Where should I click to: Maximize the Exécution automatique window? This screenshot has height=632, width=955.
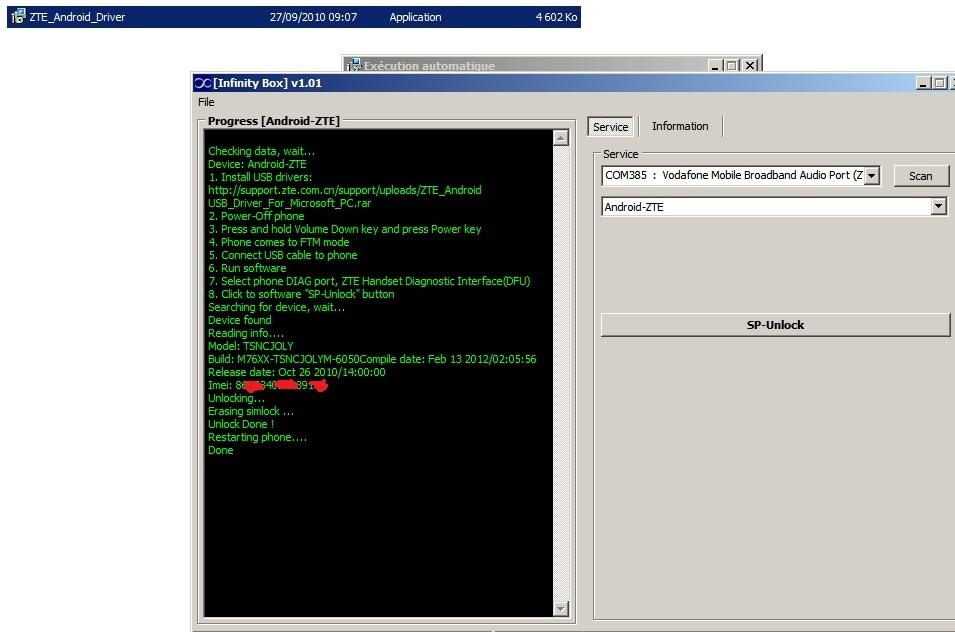tap(733, 66)
